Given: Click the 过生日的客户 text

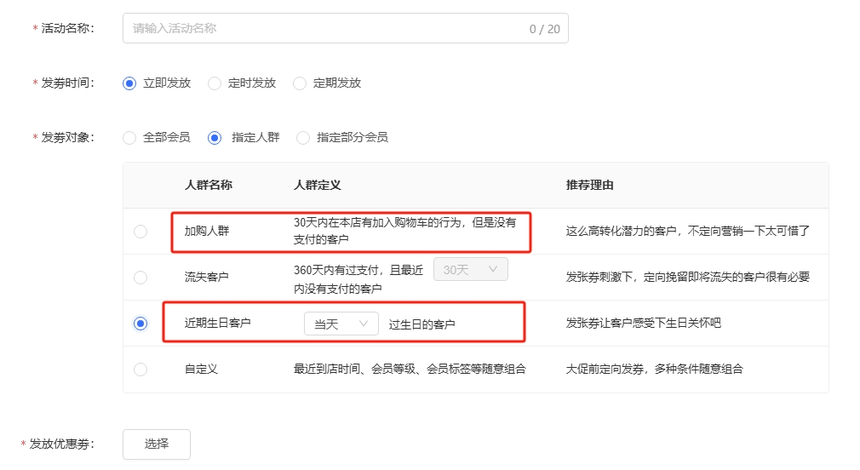Looking at the screenshot, I should point(422,325).
